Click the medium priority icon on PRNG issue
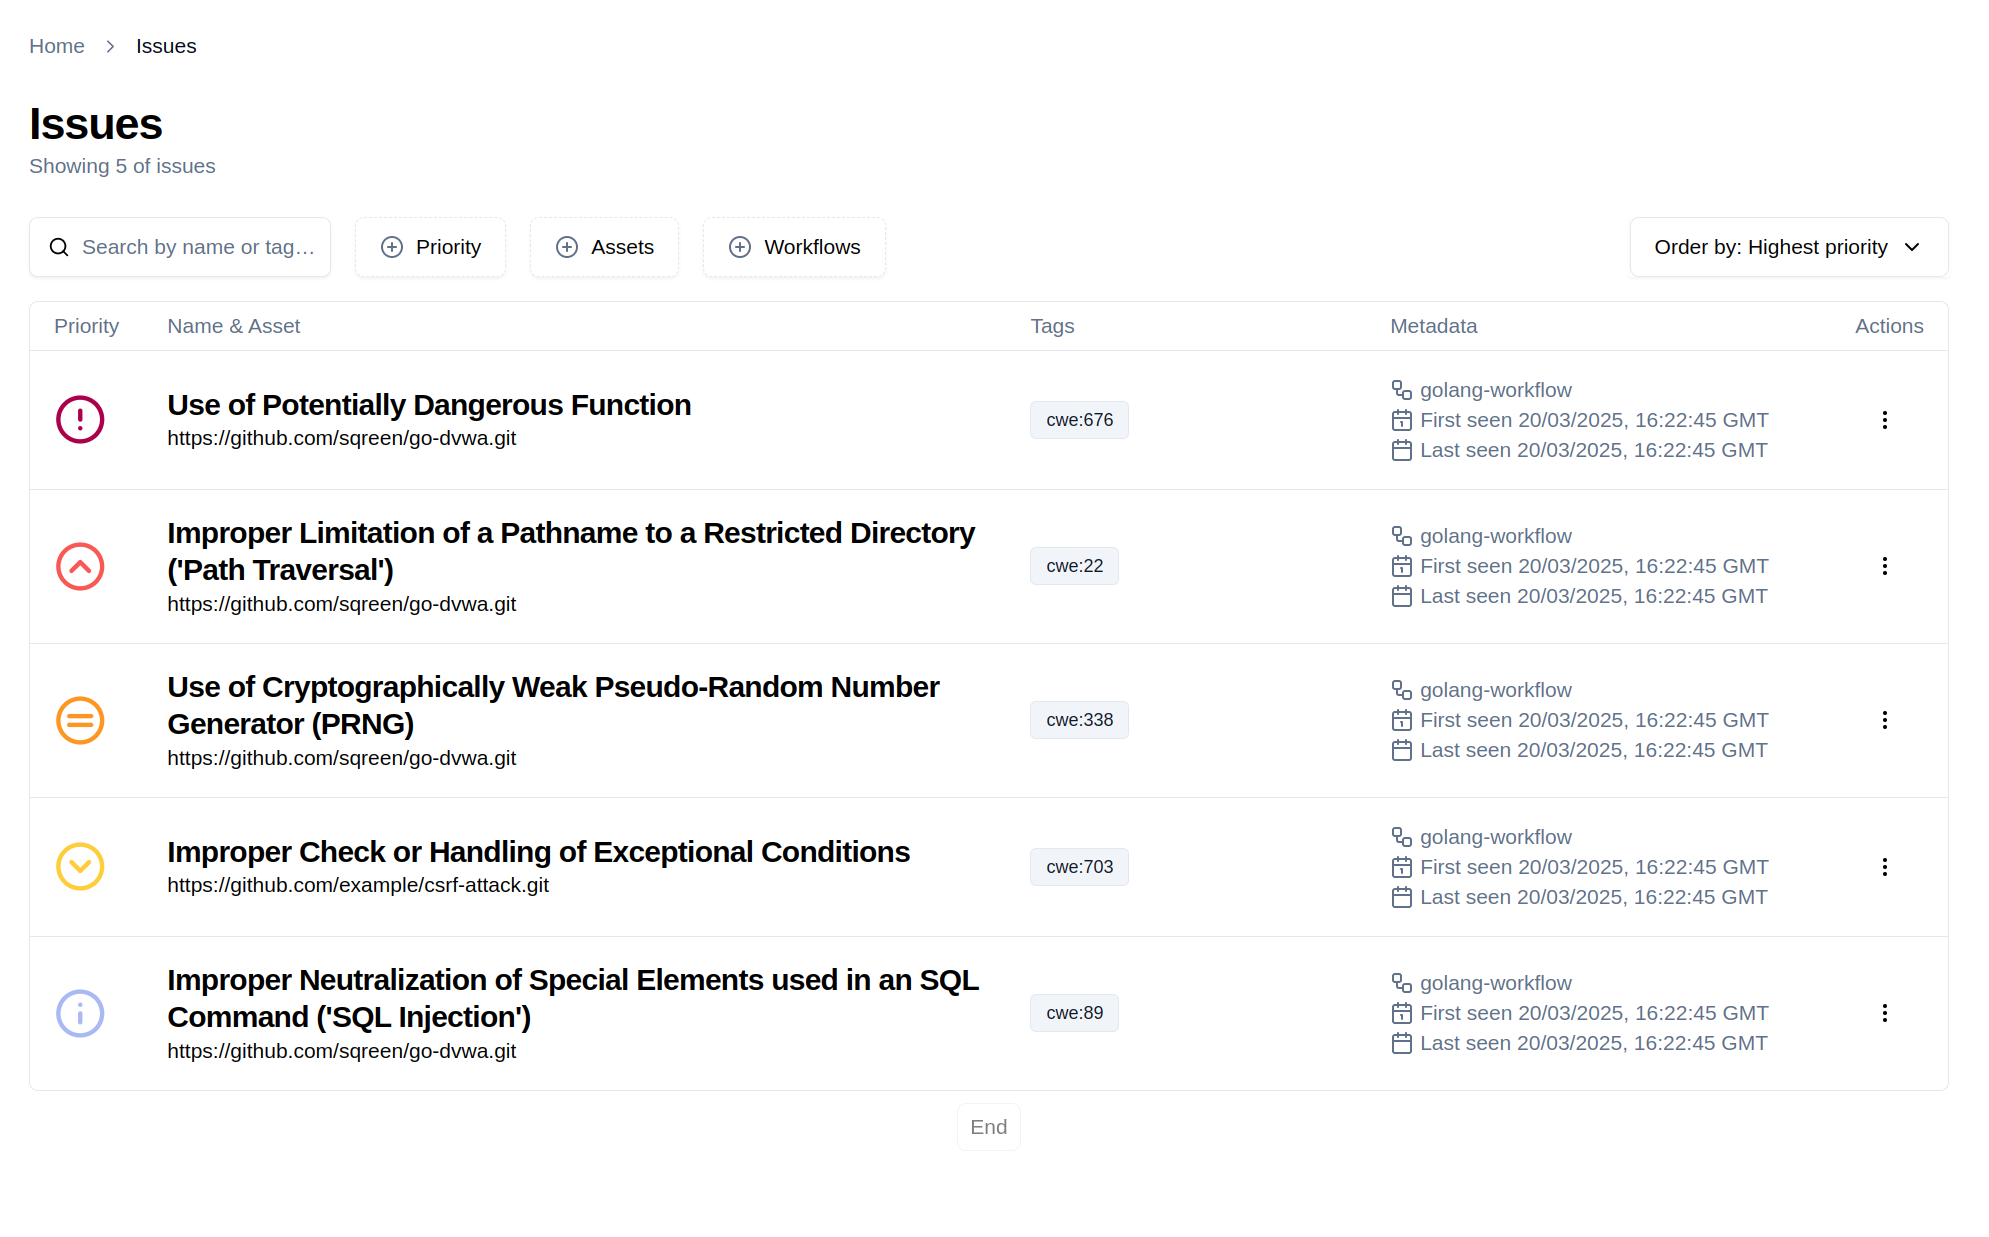 point(80,720)
